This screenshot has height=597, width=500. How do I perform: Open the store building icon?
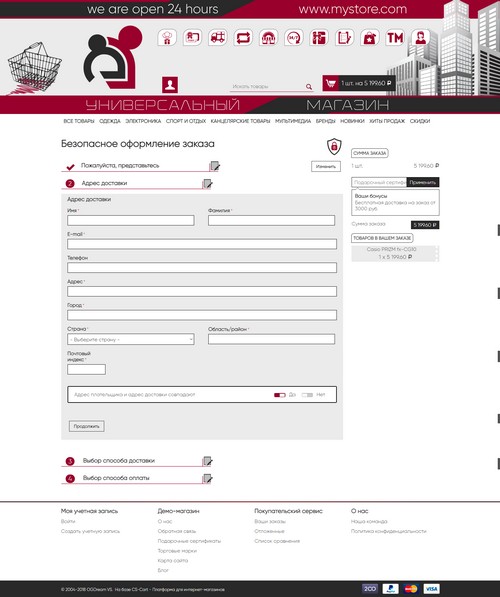click(268, 38)
